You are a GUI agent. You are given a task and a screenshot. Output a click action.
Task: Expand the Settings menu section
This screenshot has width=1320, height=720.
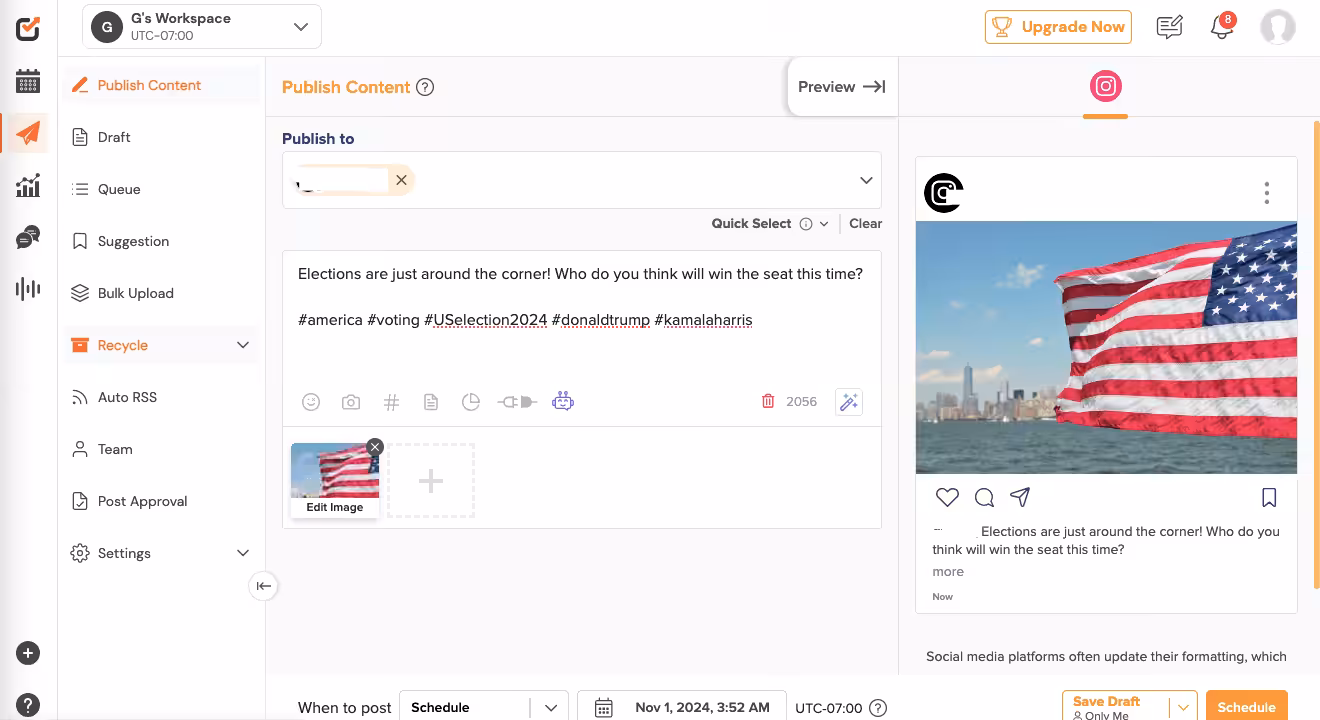pos(242,553)
